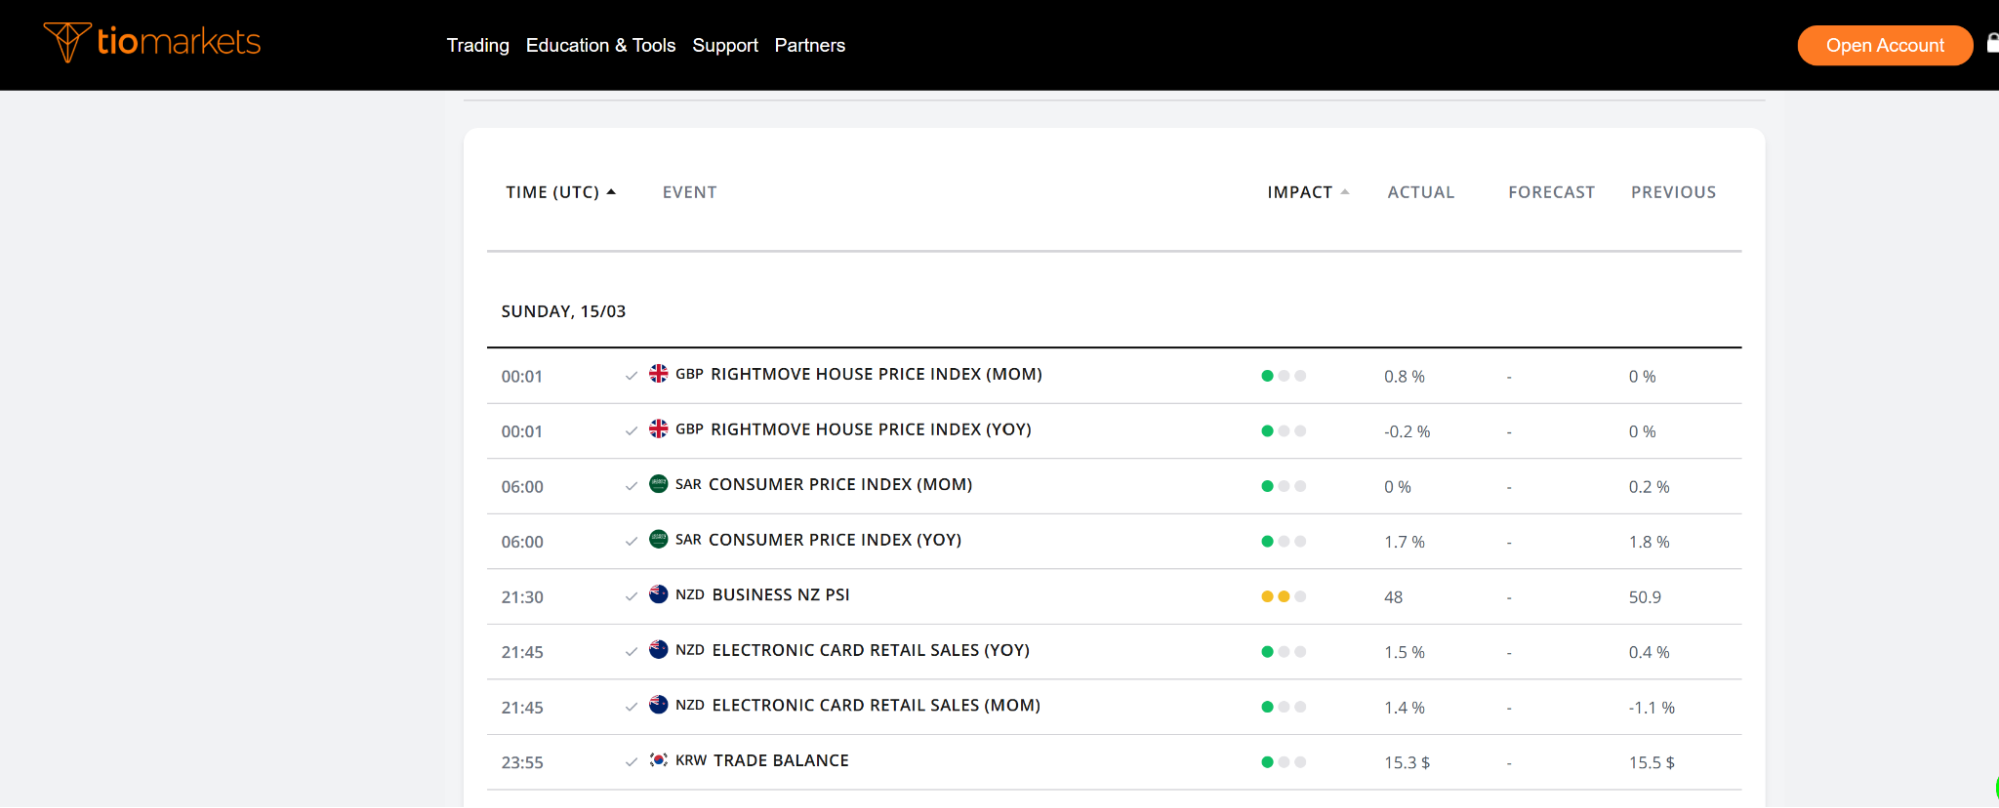Go to the Partners link
Screen dimensions: 1999x808
coord(809,45)
